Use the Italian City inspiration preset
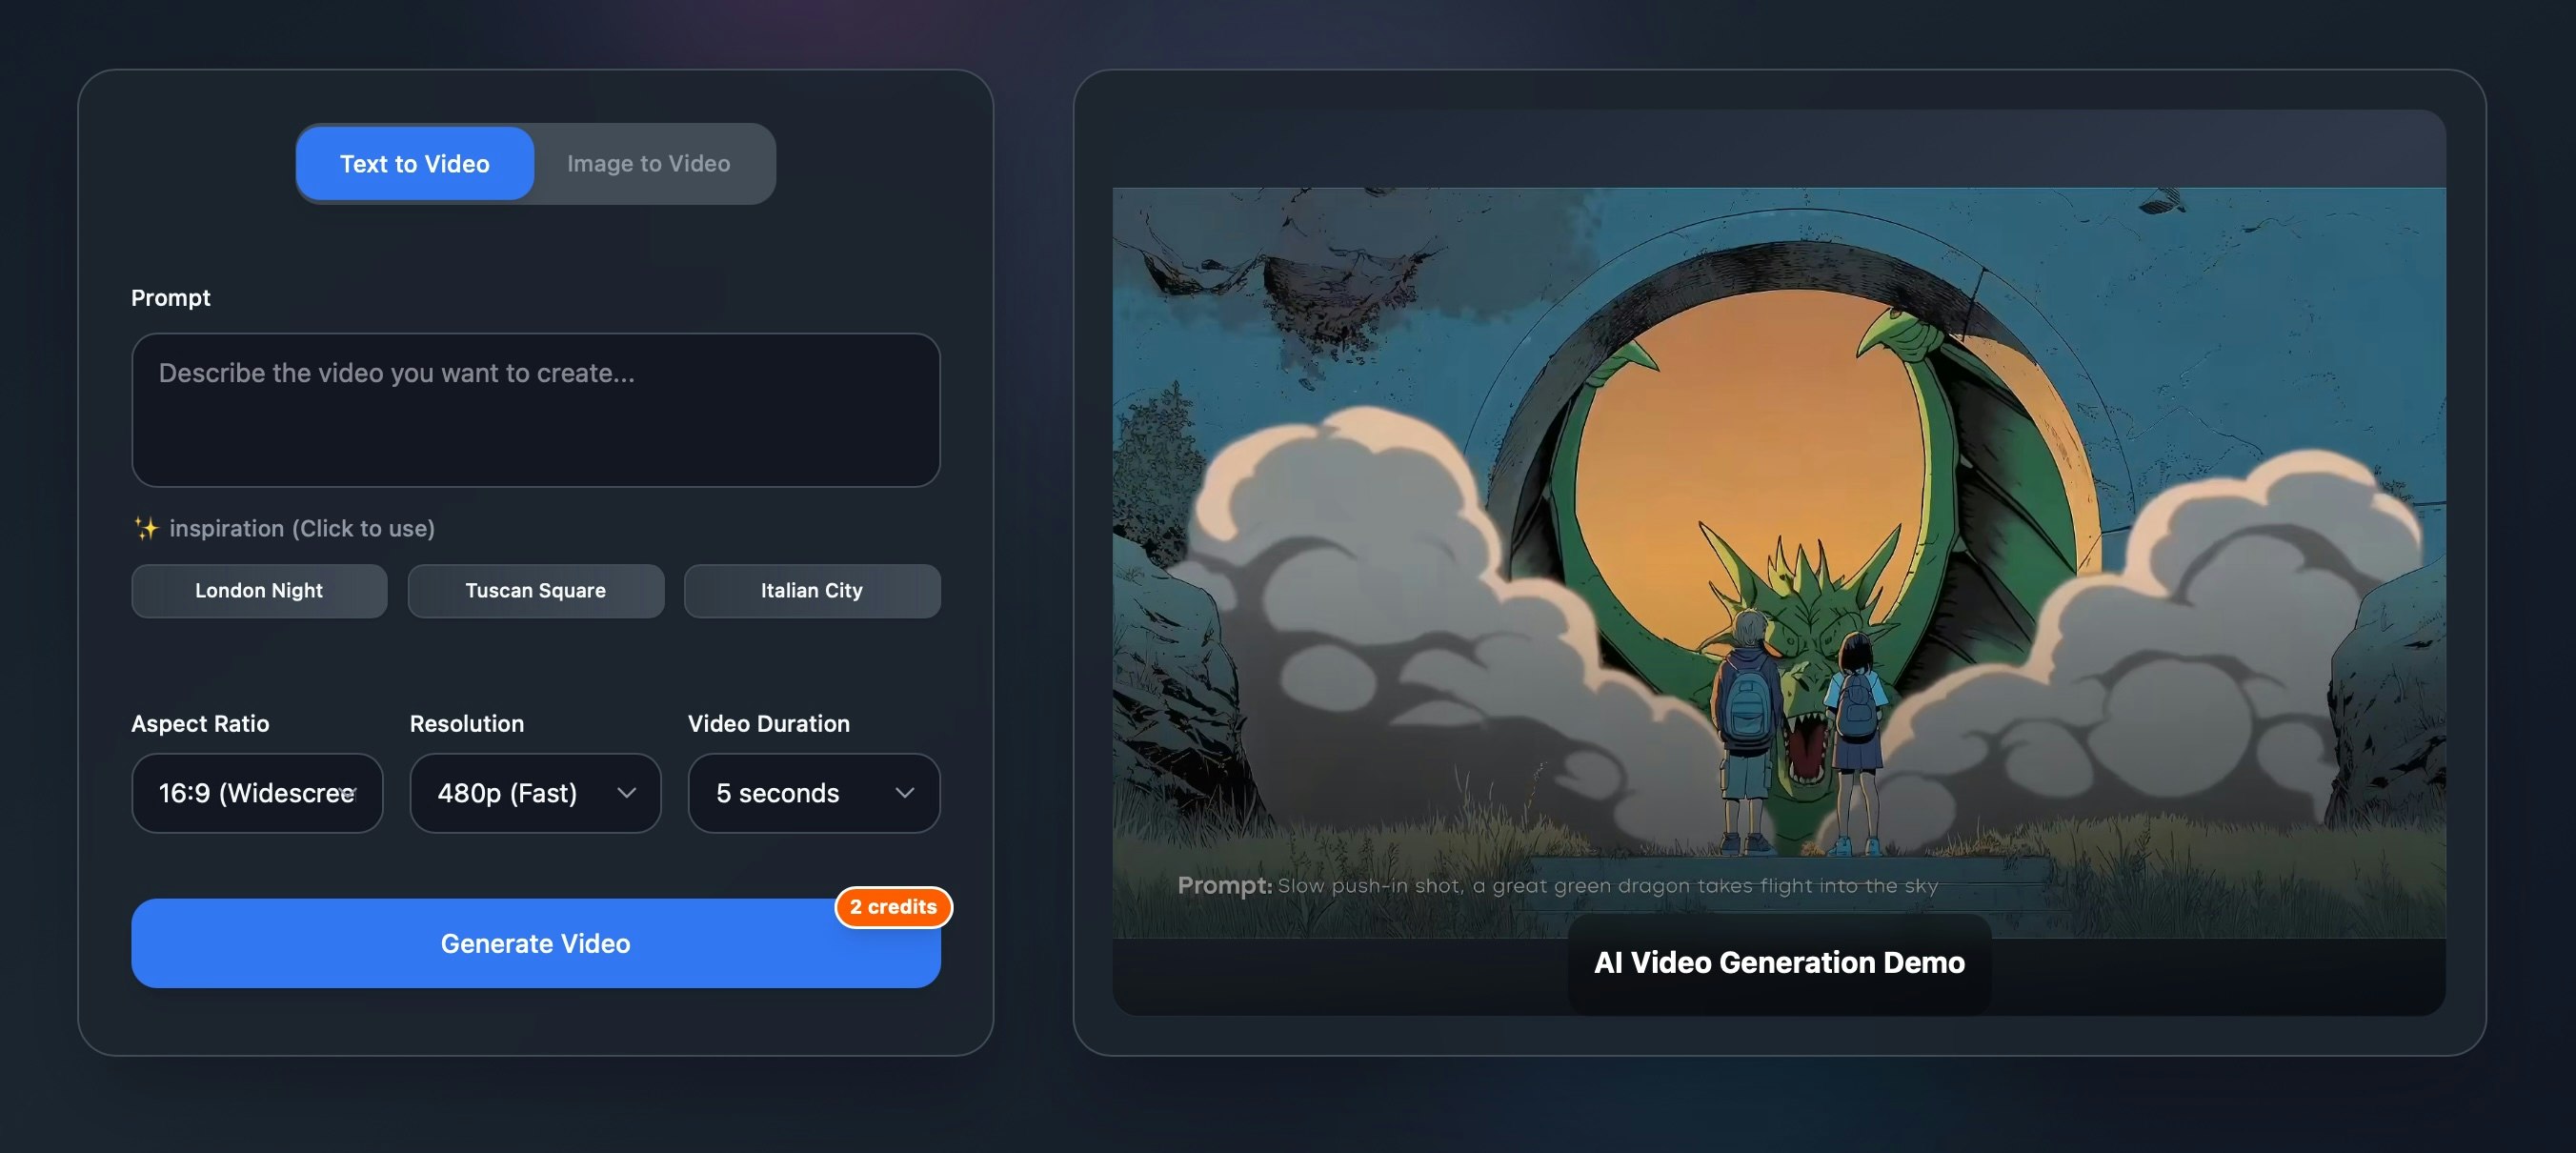This screenshot has height=1153, width=2576. [x=811, y=590]
